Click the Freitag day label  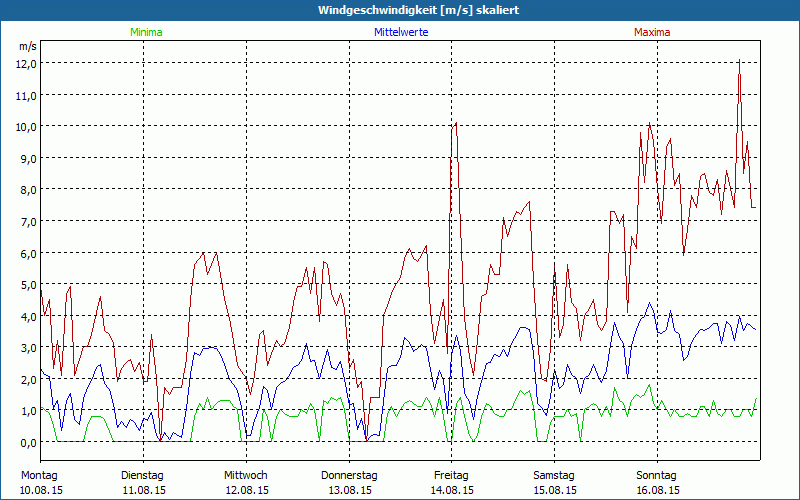point(452,476)
